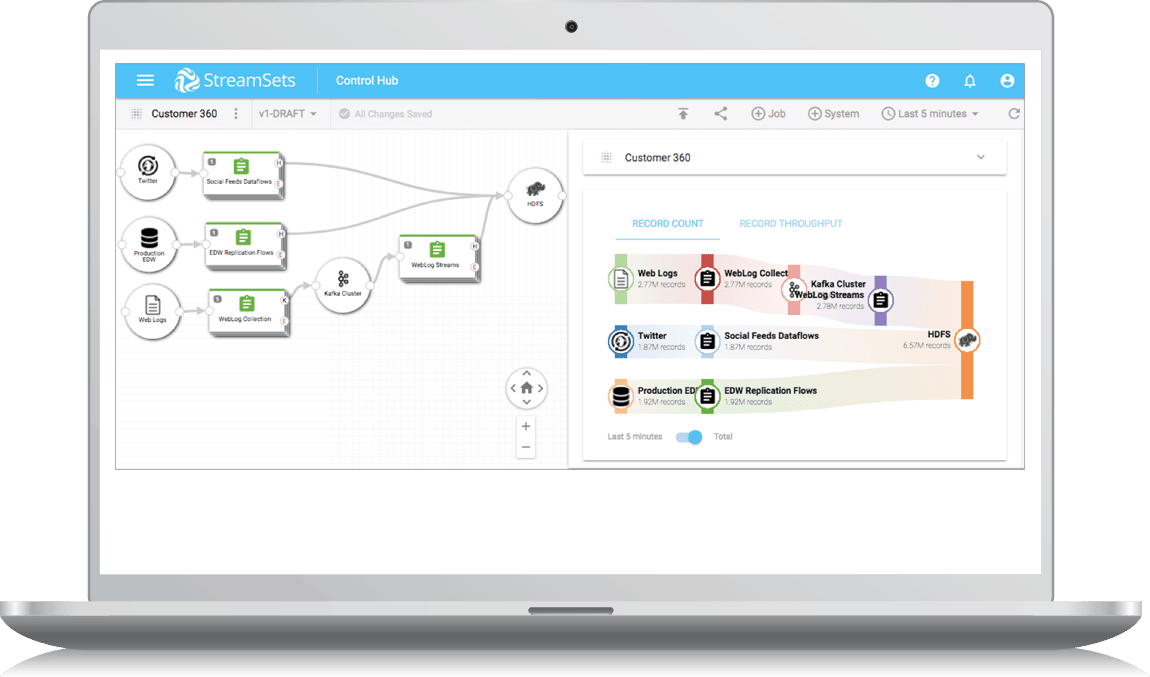
Task: Select the HDFS node on canvas
Action: (535, 196)
